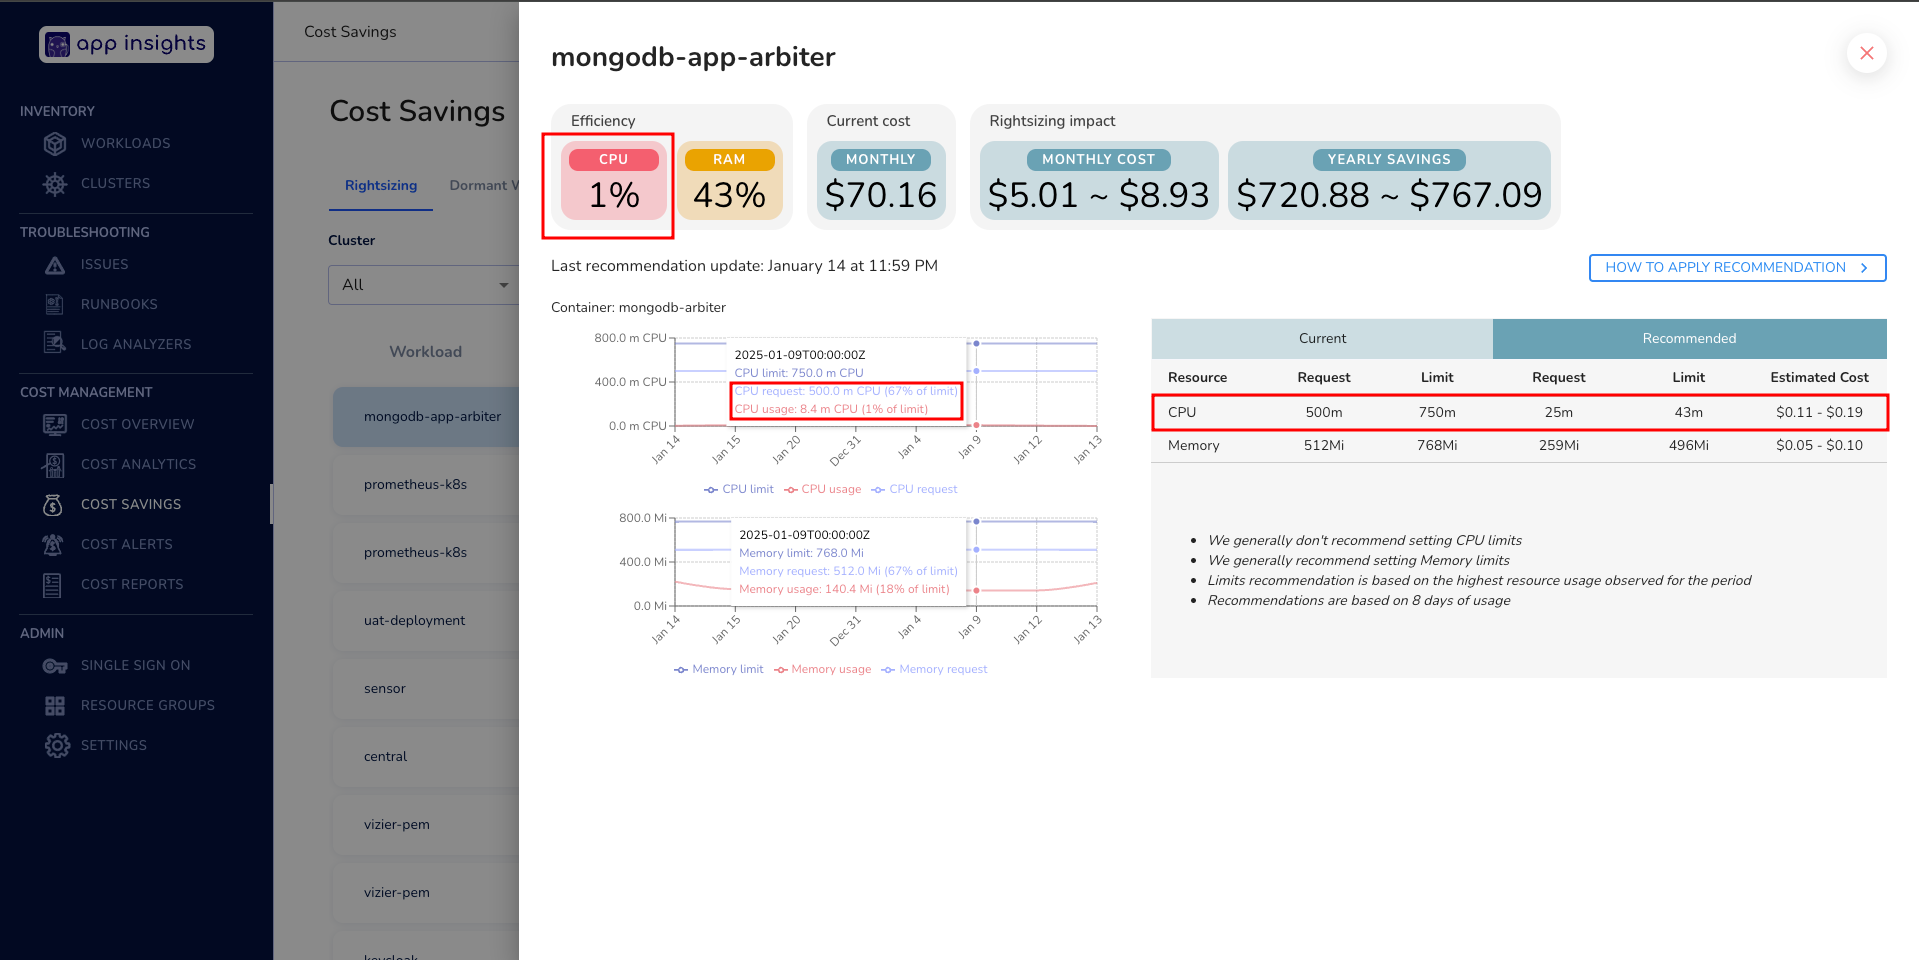The width and height of the screenshot is (1919, 960).
Task: Open LOG ANALYZERS in the sidebar
Action: 136,344
